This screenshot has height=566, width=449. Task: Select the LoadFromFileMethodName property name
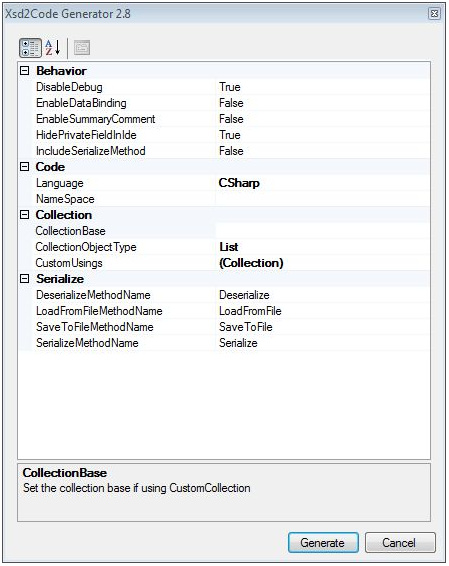click(x=99, y=311)
